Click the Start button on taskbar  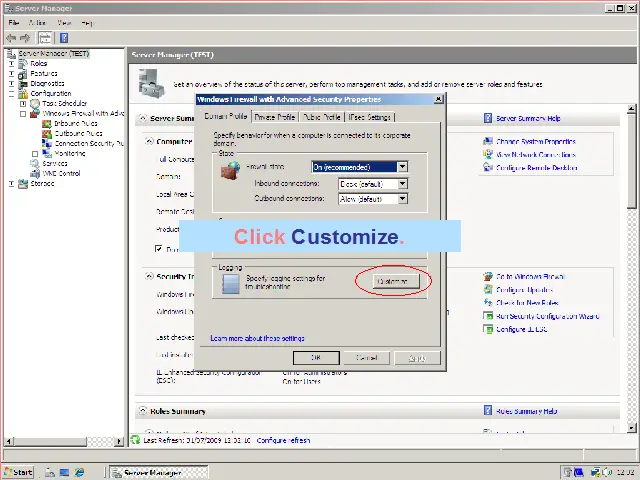[x=19, y=472]
